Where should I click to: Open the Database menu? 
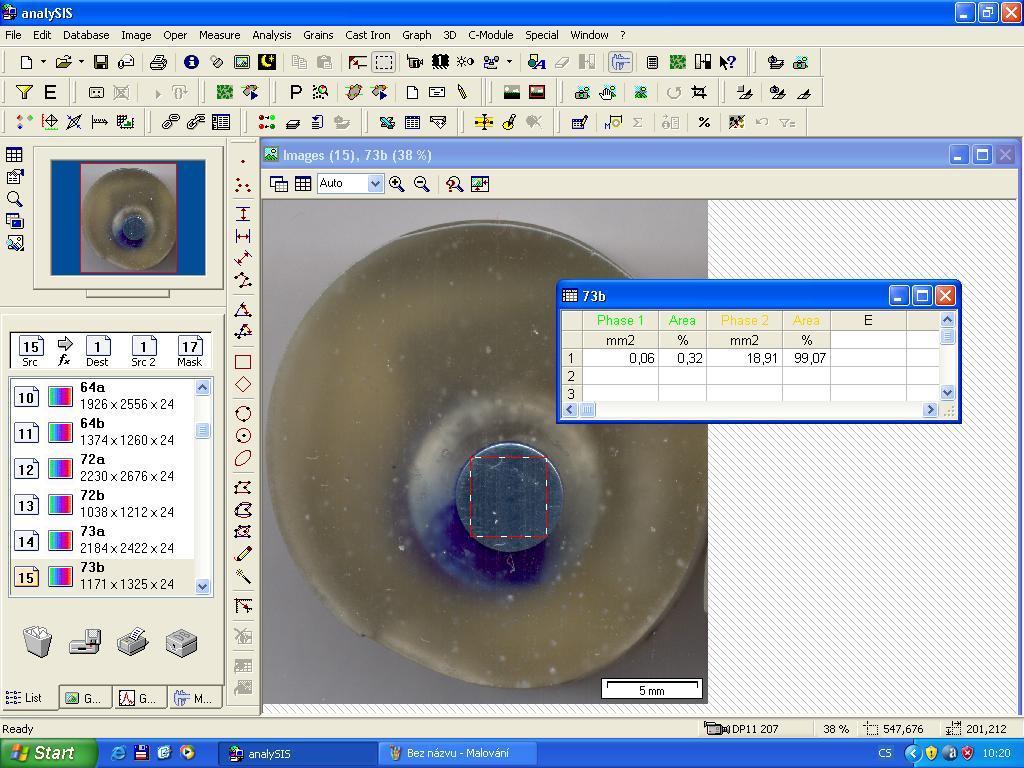(86, 35)
